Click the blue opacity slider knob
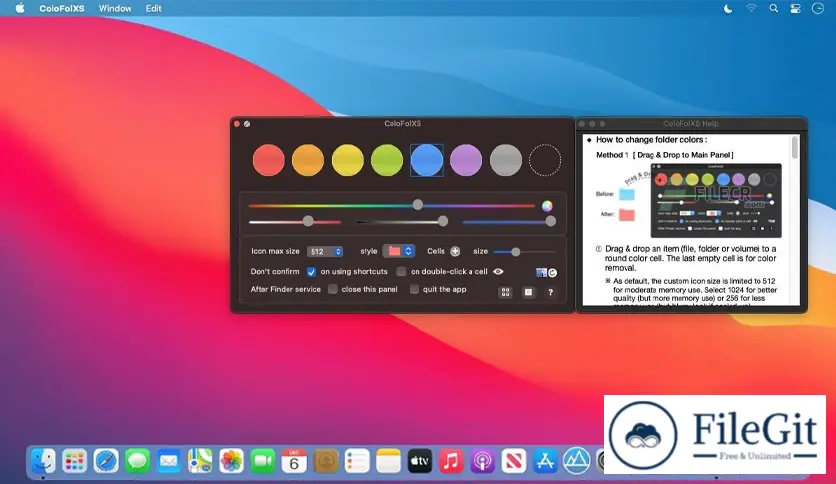The image size is (836, 484). pyautogui.click(x=551, y=221)
